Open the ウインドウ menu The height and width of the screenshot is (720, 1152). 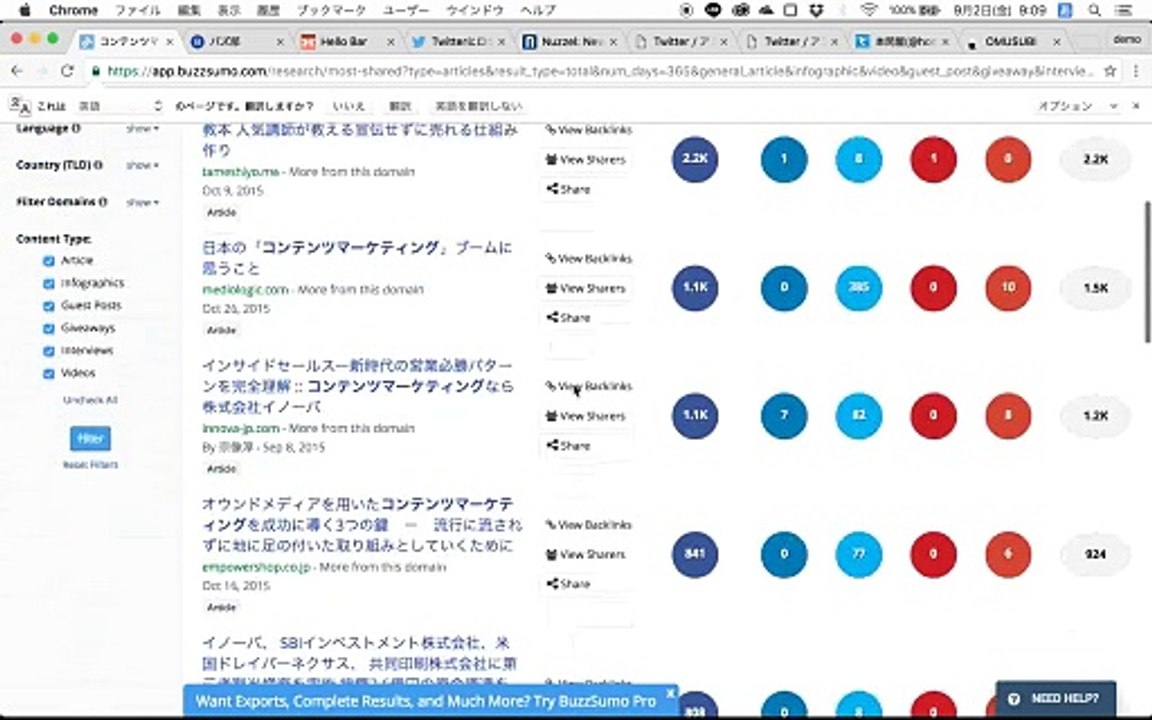(x=475, y=10)
